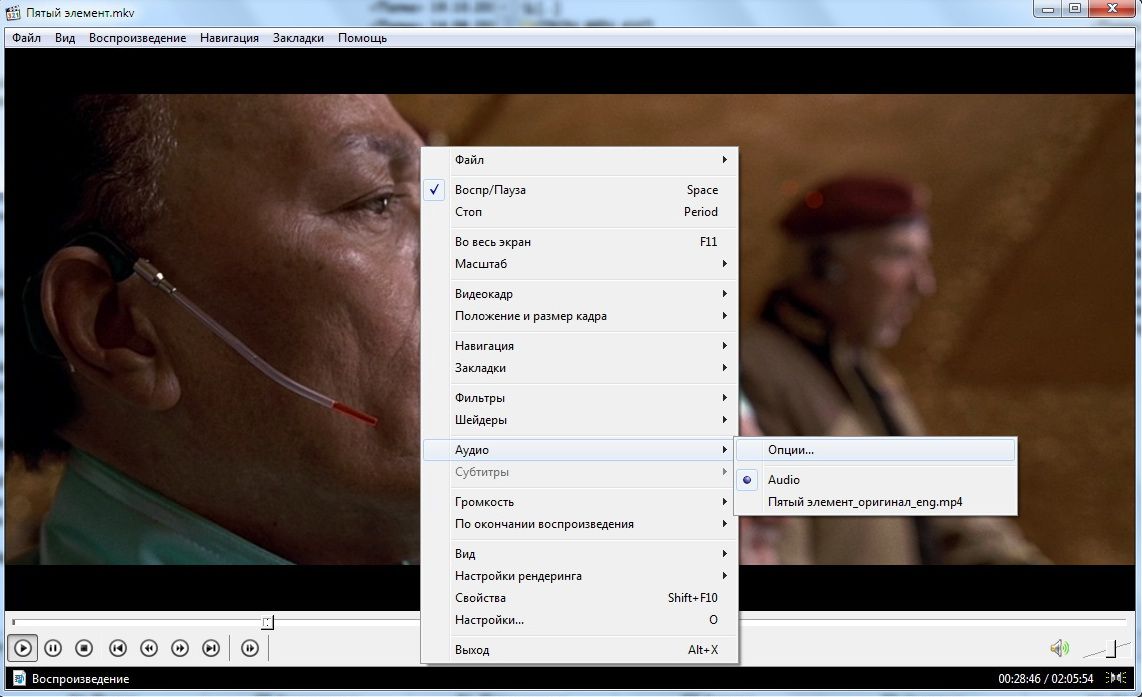Open Закладки in the menu bar
Screen dimensions: 1142x697
pyautogui.click(x=299, y=38)
